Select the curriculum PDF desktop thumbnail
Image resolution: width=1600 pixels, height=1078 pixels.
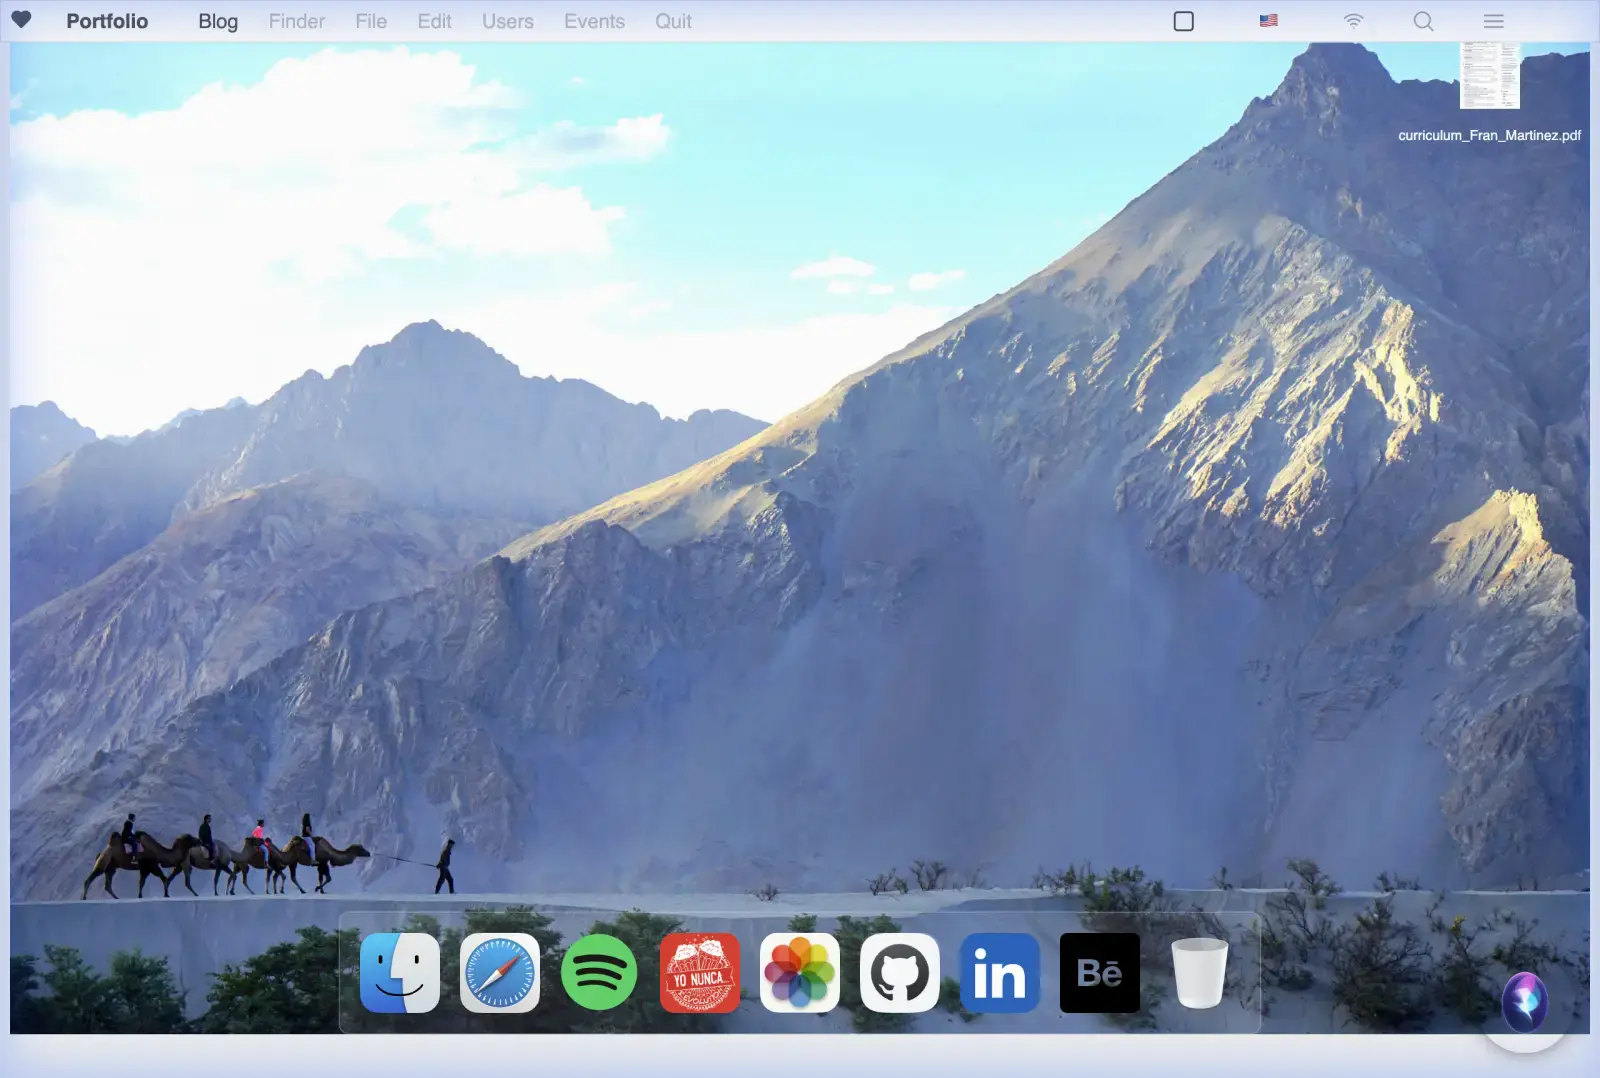coord(1490,75)
